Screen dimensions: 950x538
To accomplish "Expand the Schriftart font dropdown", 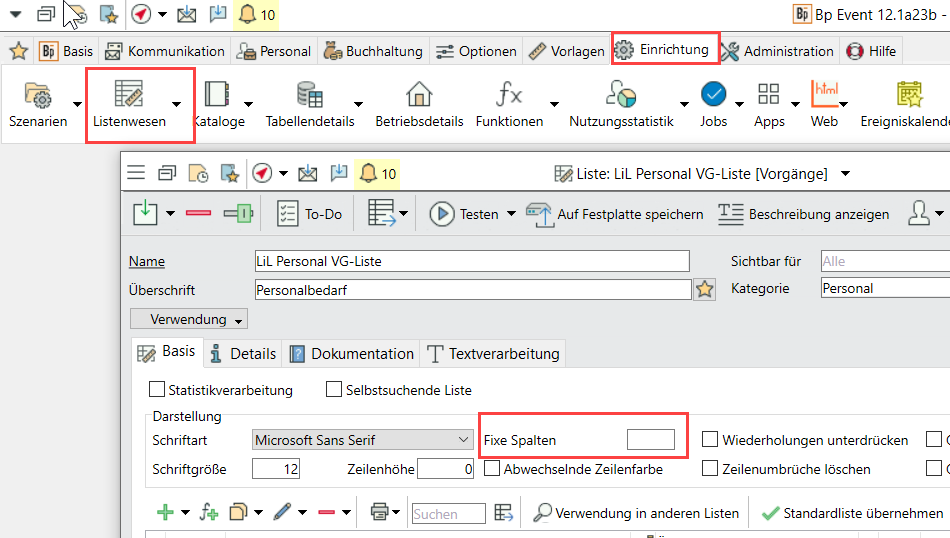I will click(462, 440).
